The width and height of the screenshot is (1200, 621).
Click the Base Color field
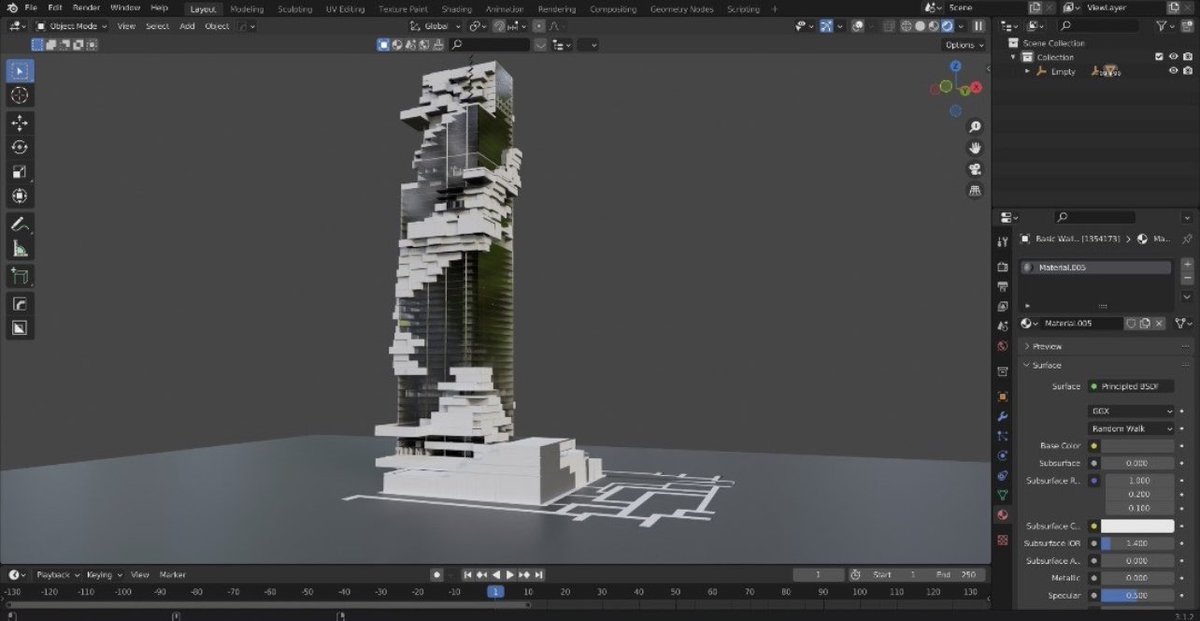click(x=1137, y=446)
